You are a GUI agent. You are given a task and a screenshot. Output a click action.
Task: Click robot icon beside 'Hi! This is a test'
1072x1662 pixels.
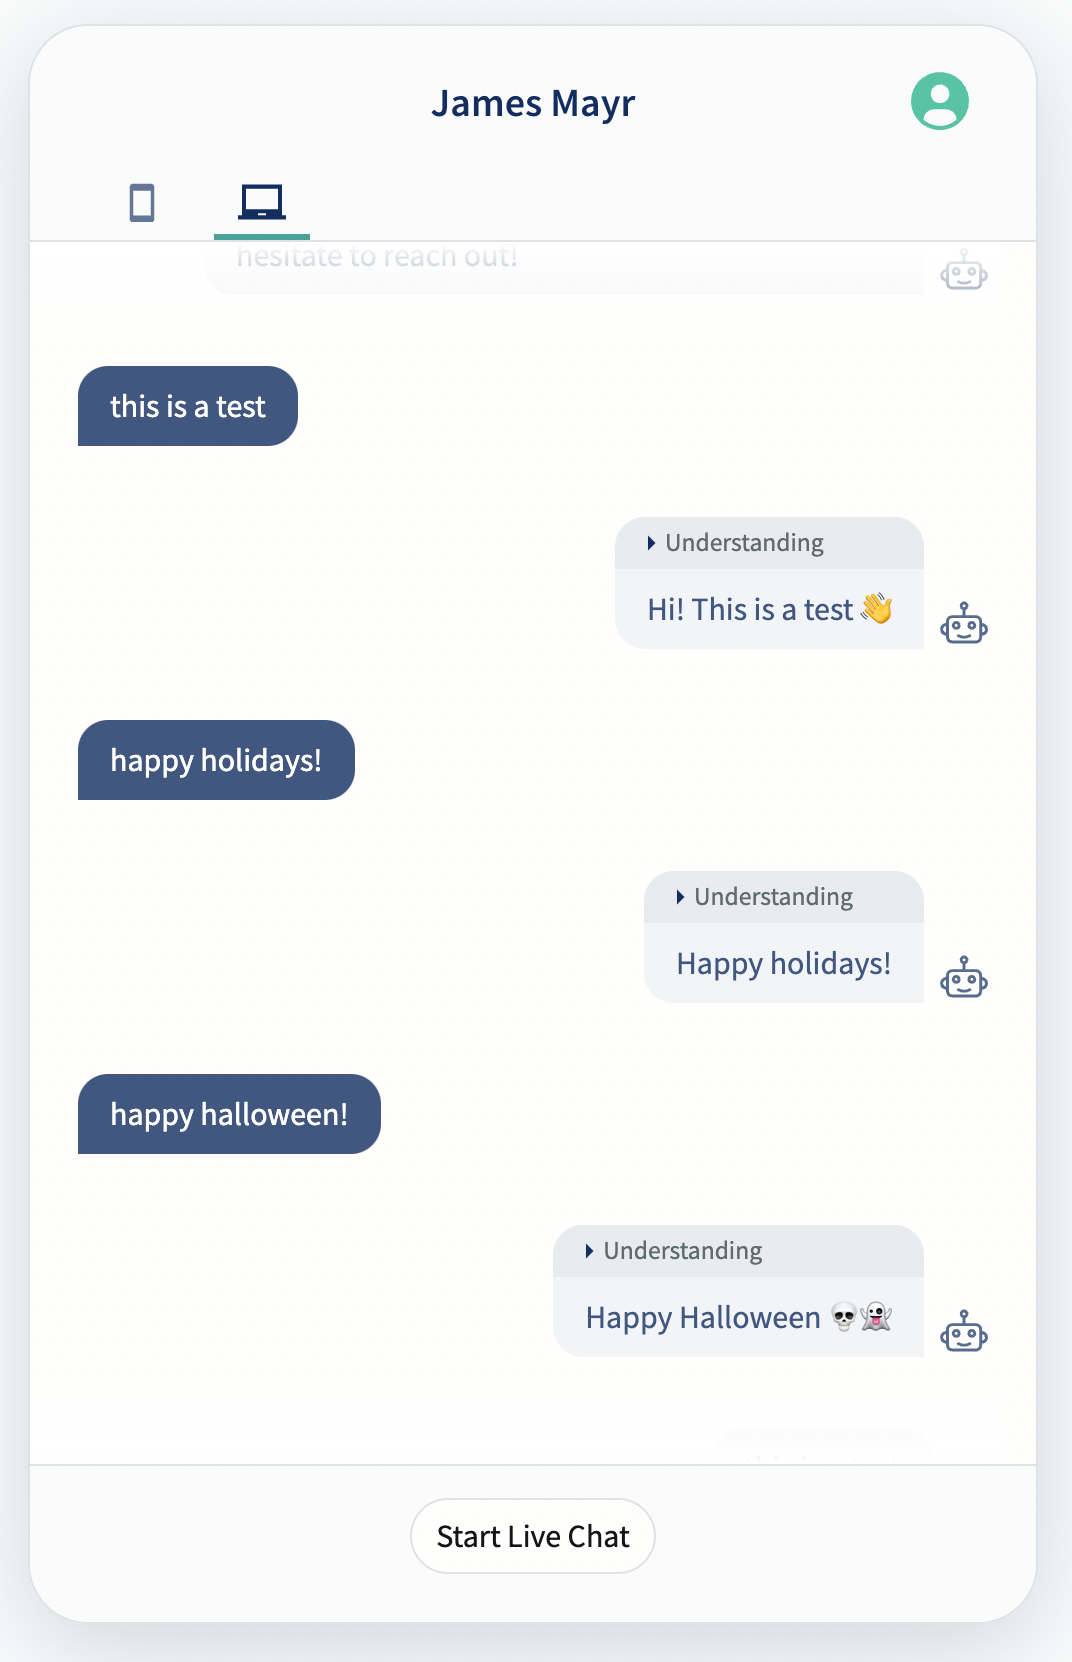point(964,623)
